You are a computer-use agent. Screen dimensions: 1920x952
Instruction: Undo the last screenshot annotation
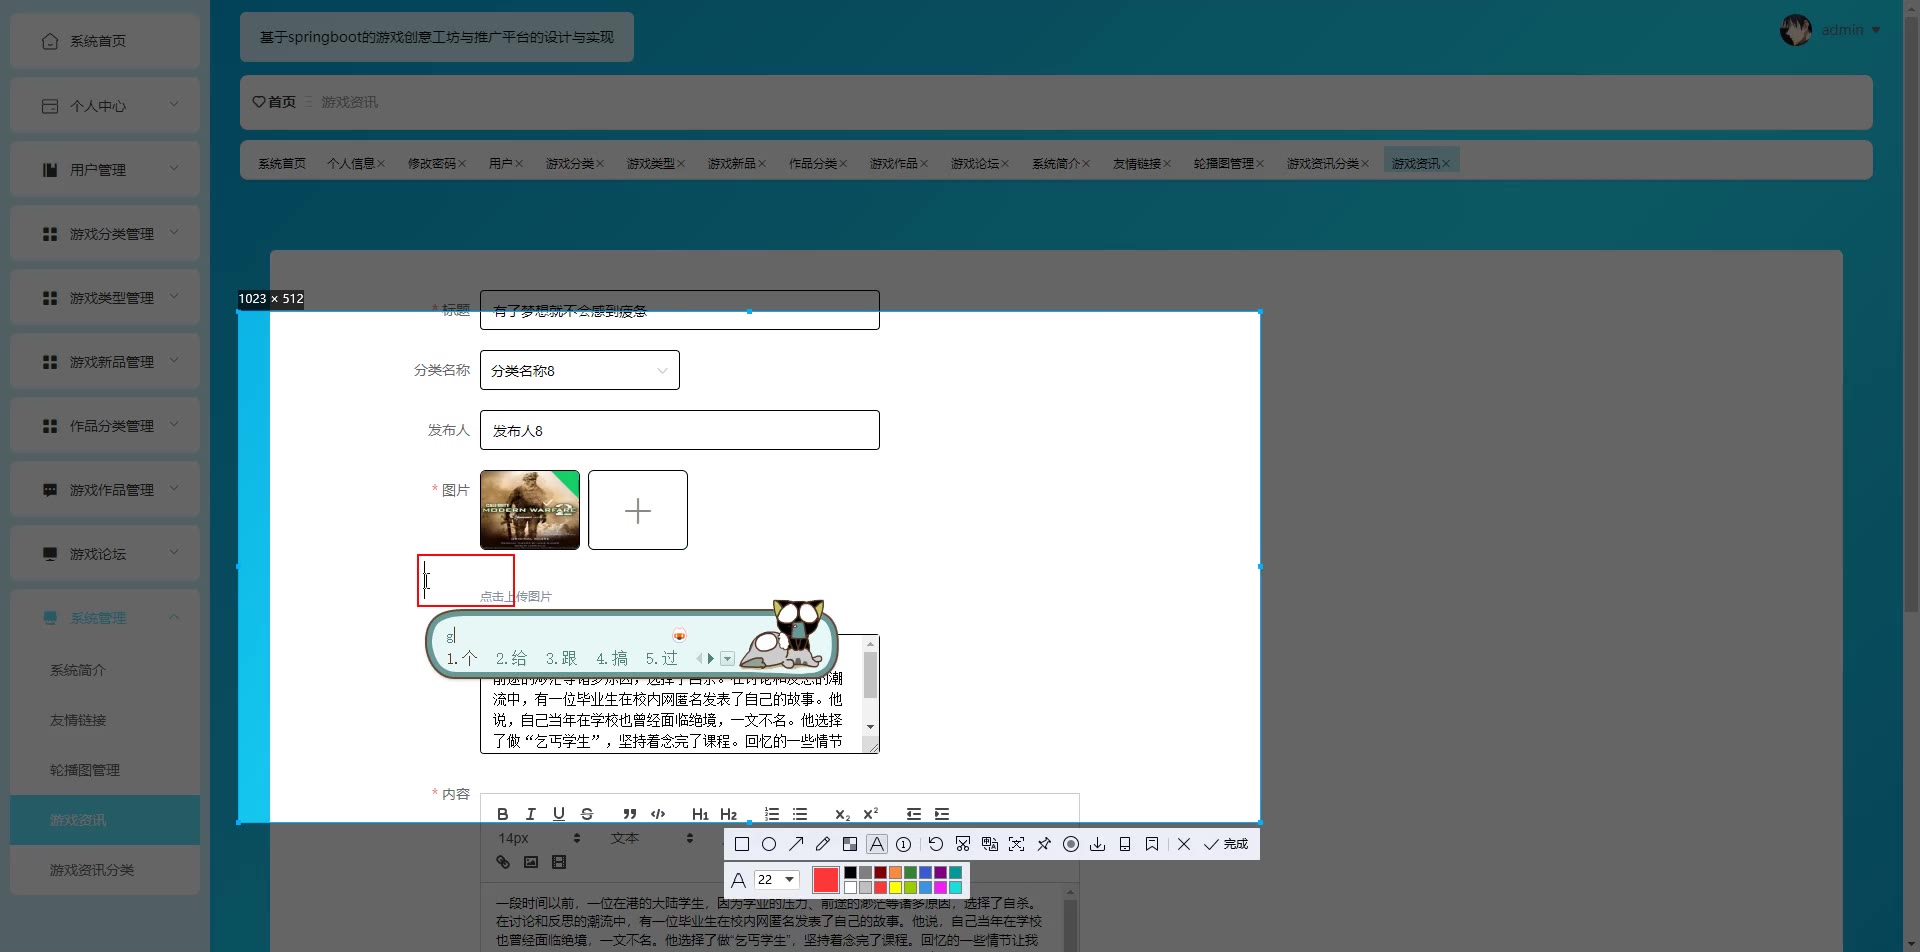(936, 844)
